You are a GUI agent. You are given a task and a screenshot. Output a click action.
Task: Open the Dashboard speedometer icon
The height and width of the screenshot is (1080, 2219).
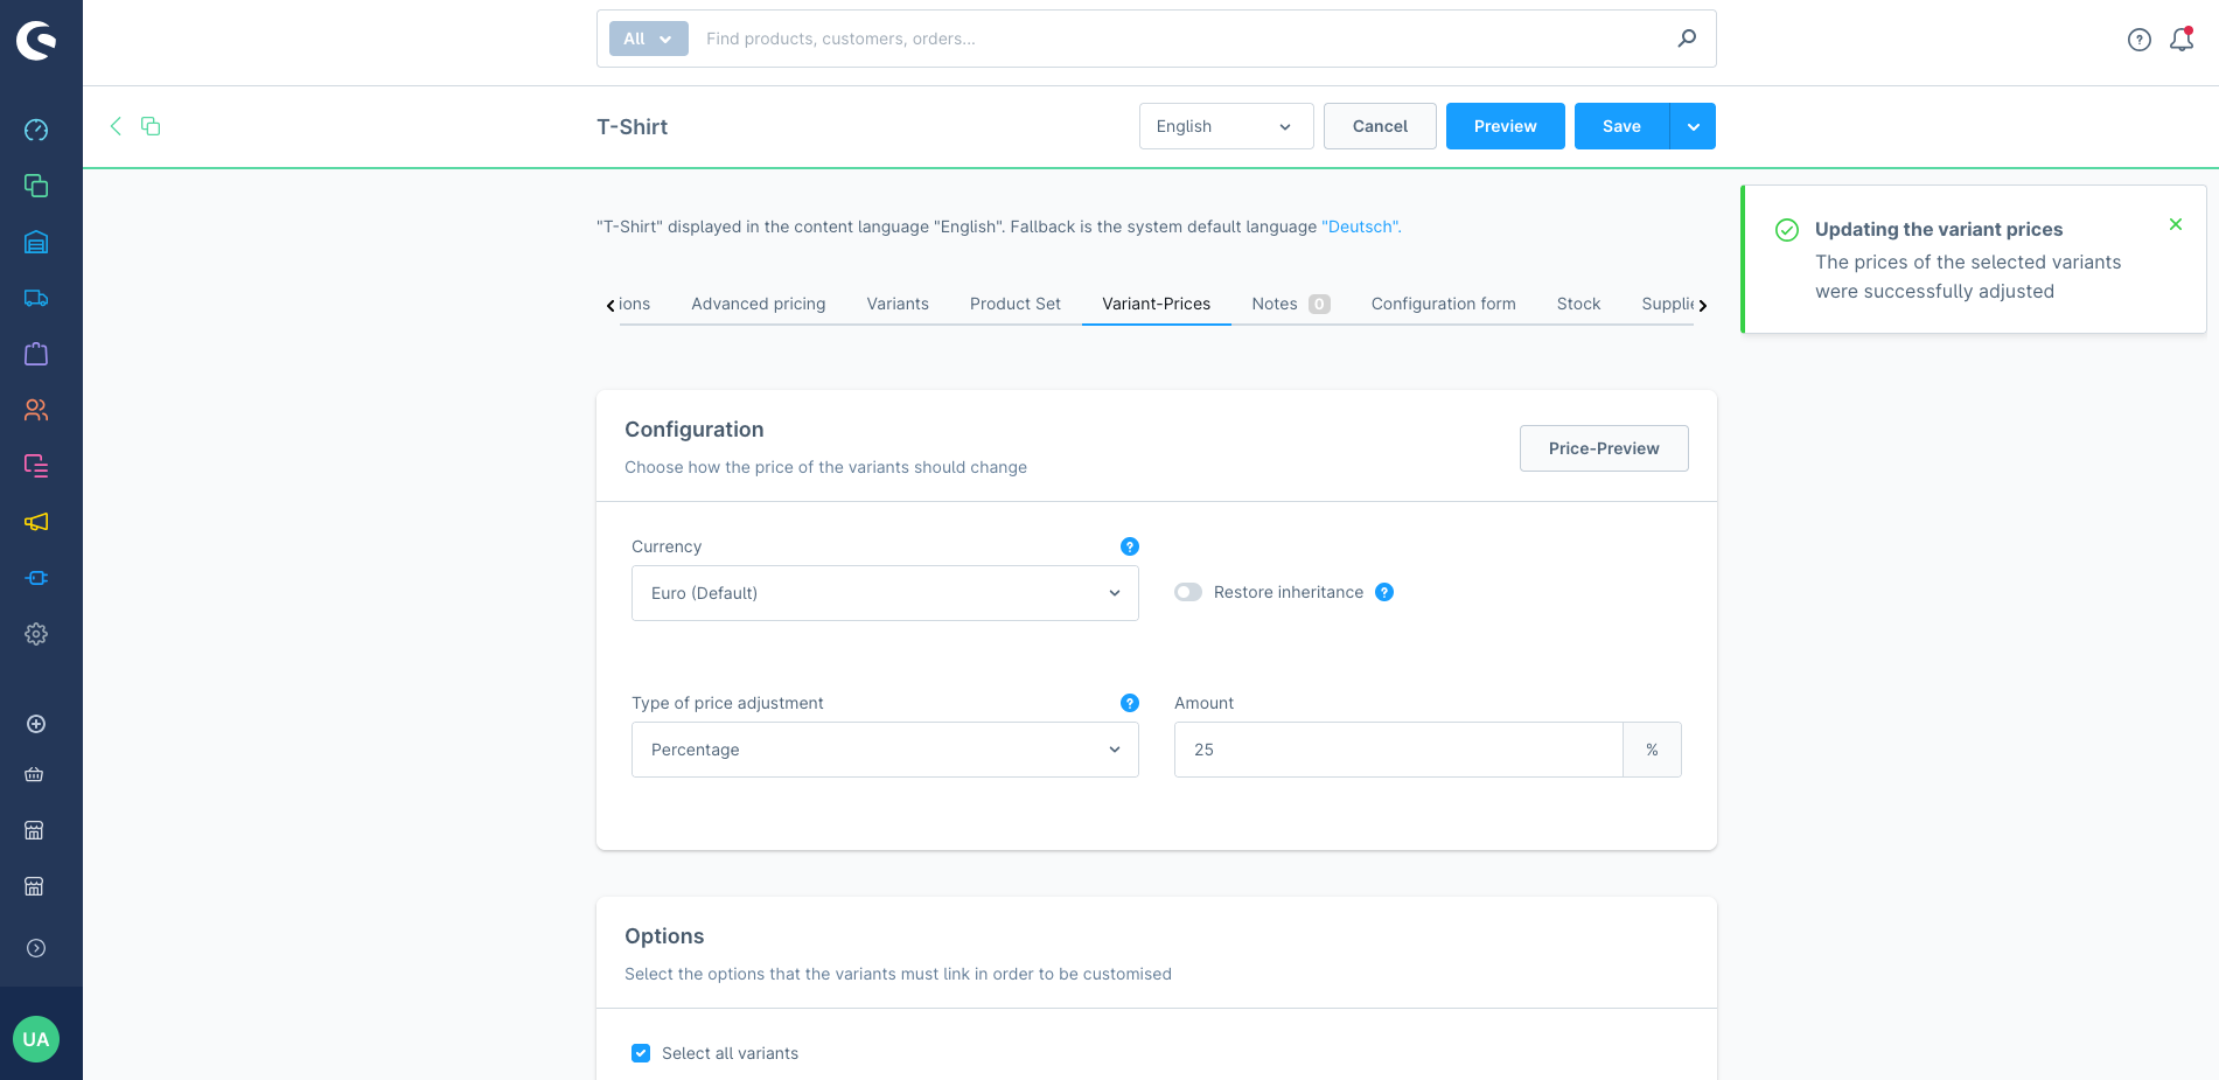tap(36, 130)
